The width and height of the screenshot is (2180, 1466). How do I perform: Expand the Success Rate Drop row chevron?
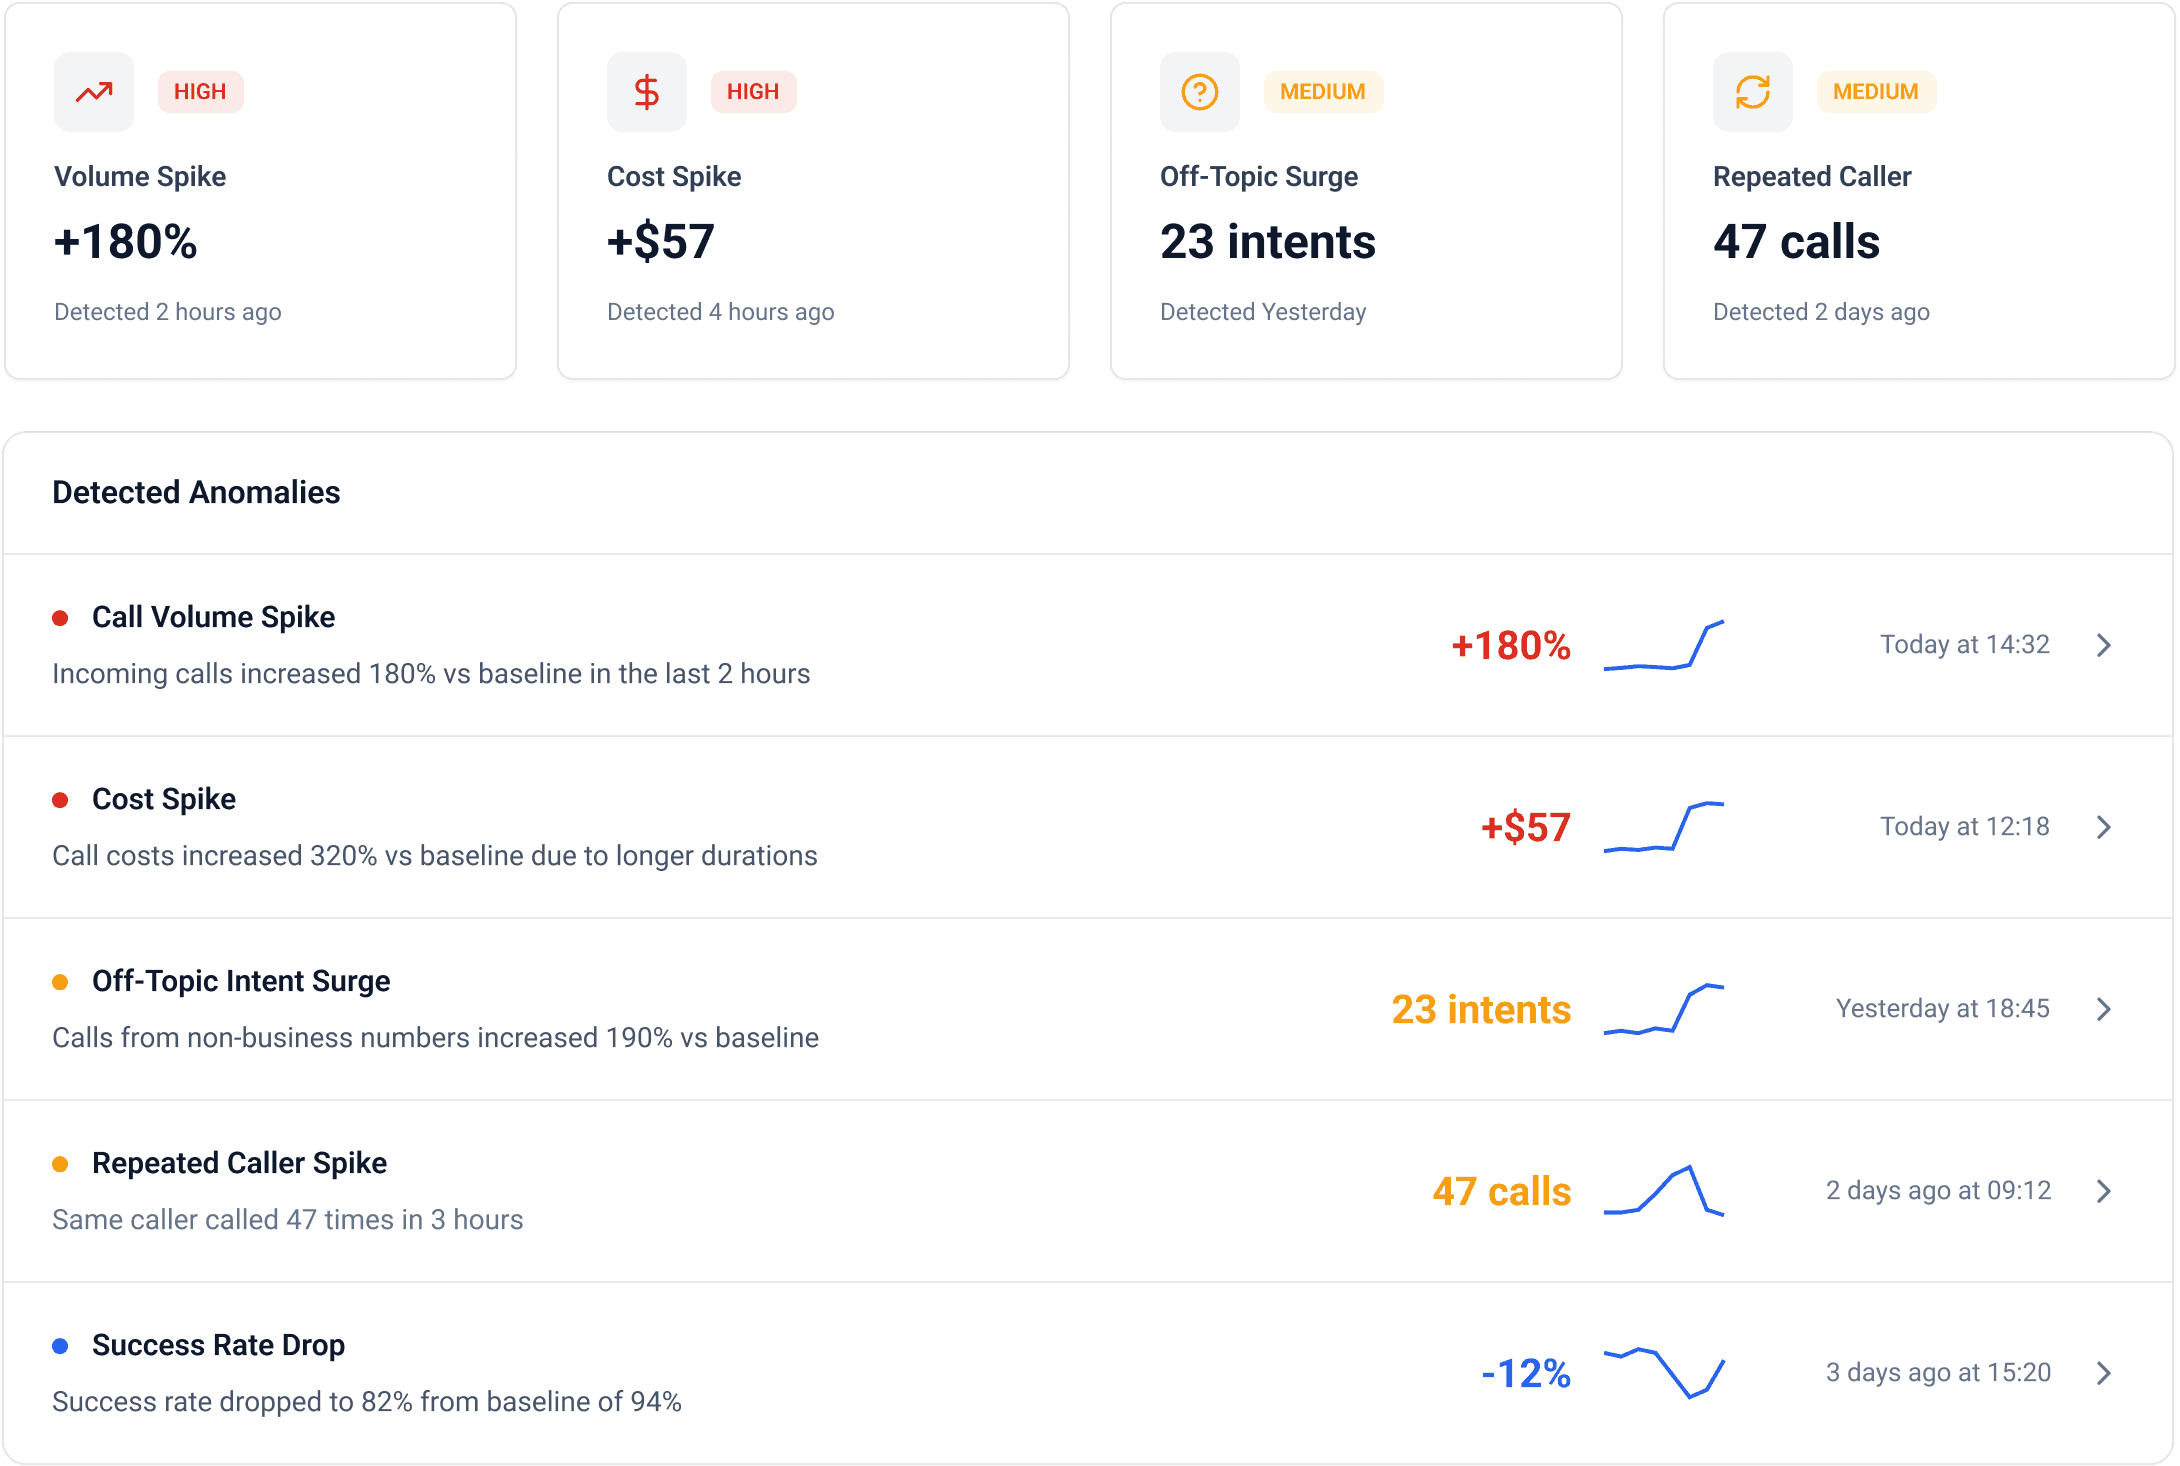[x=2104, y=1373]
